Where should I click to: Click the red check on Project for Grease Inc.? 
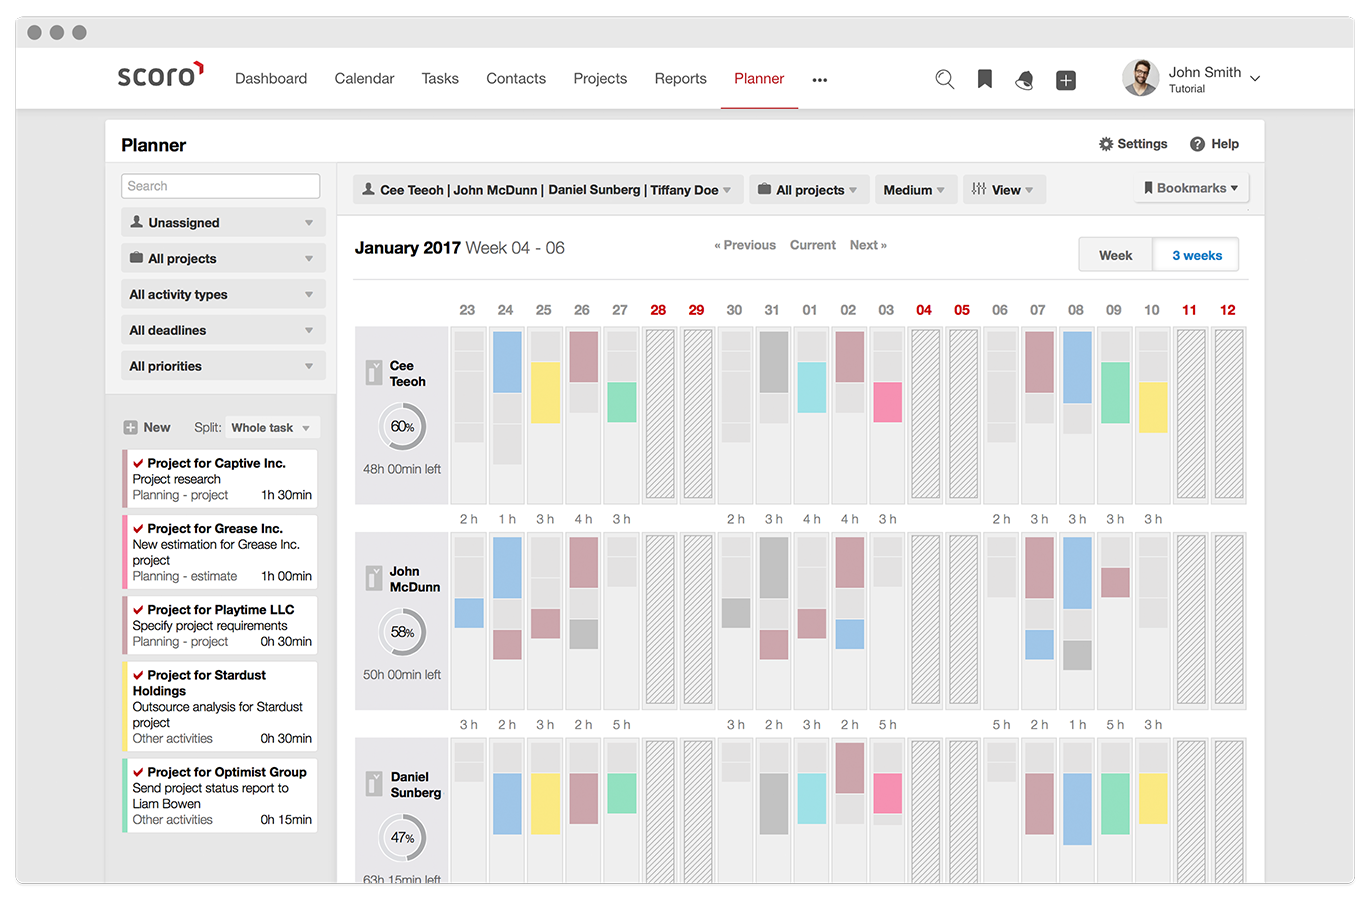(138, 528)
